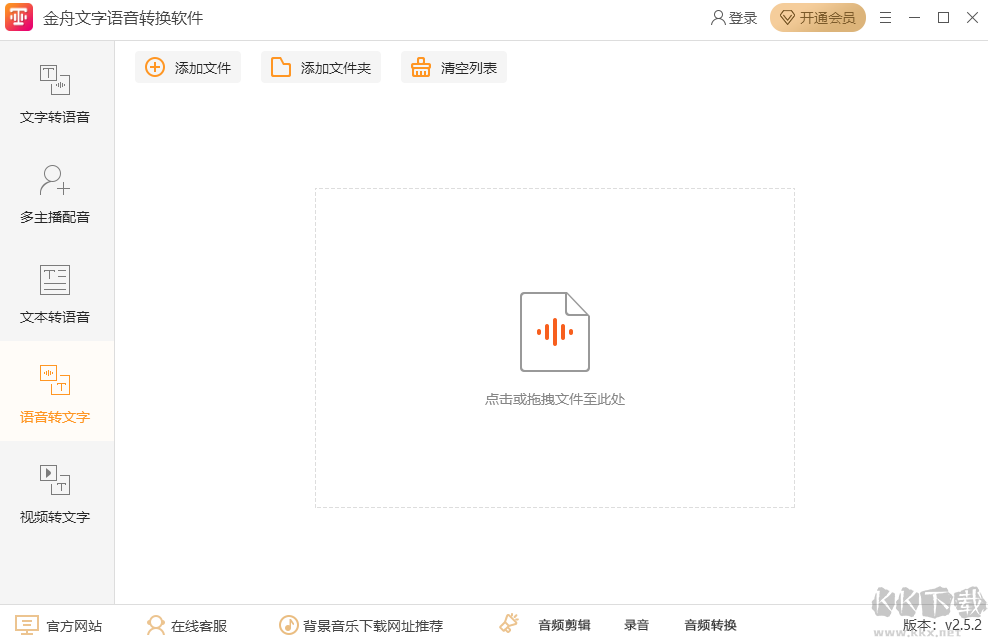This screenshot has height=639, width=988.
Task: Add files with 添加文件 button
Action: [188, 67]
